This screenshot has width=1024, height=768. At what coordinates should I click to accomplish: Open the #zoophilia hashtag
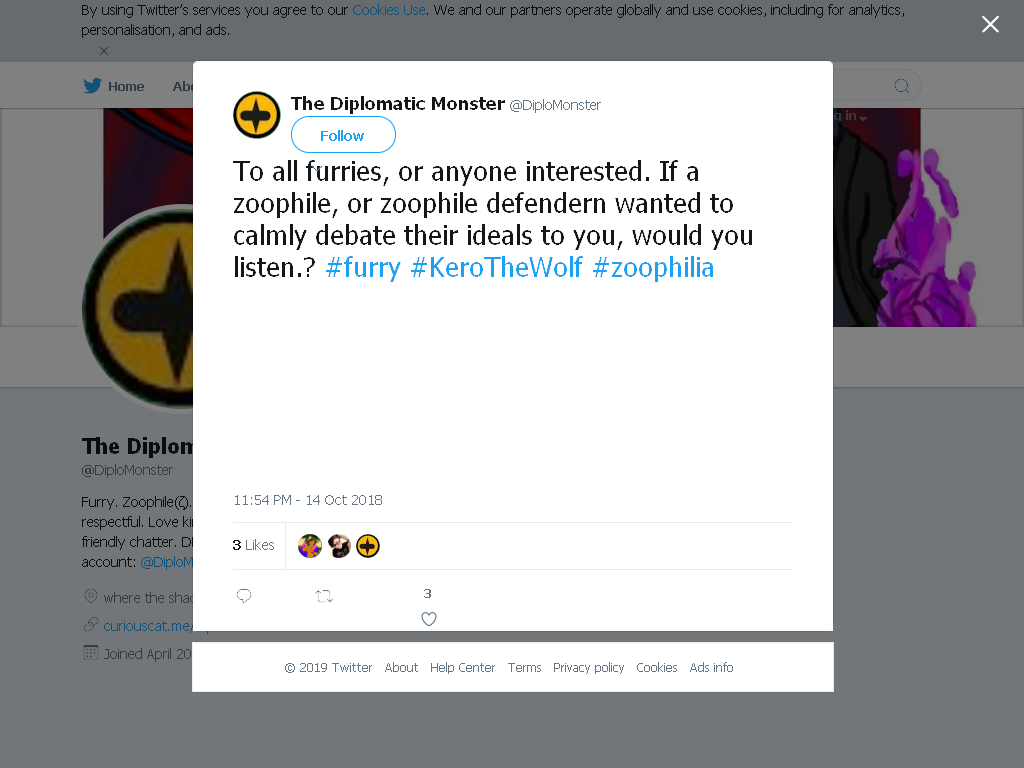(x=653, y=268)
